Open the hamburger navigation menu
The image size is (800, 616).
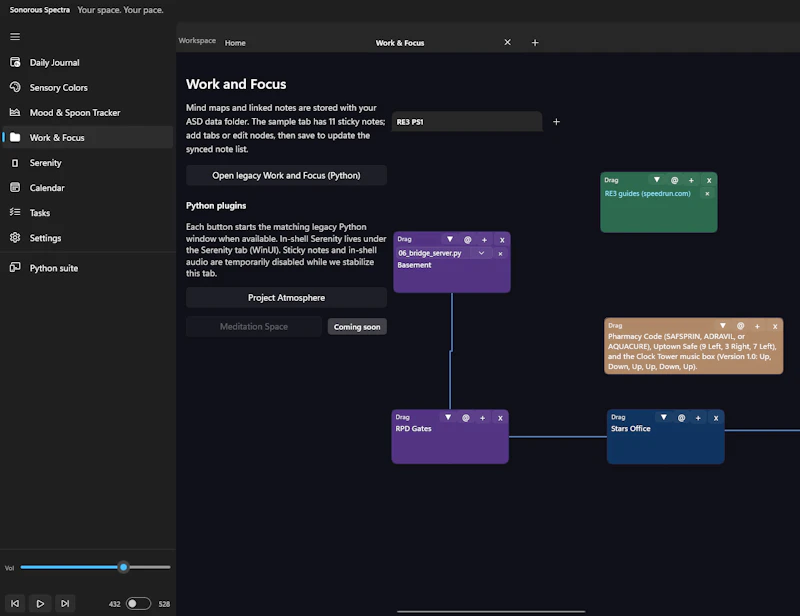15,36
